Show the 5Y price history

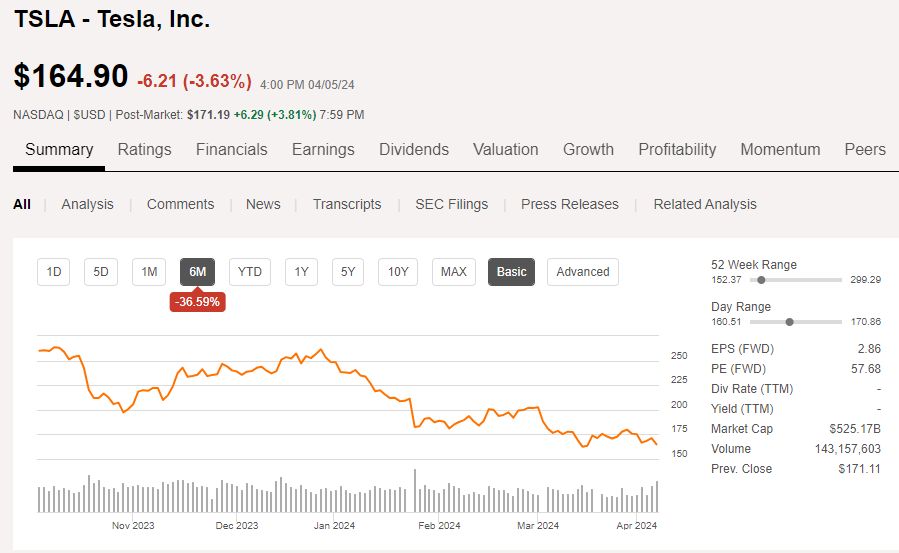348,272
